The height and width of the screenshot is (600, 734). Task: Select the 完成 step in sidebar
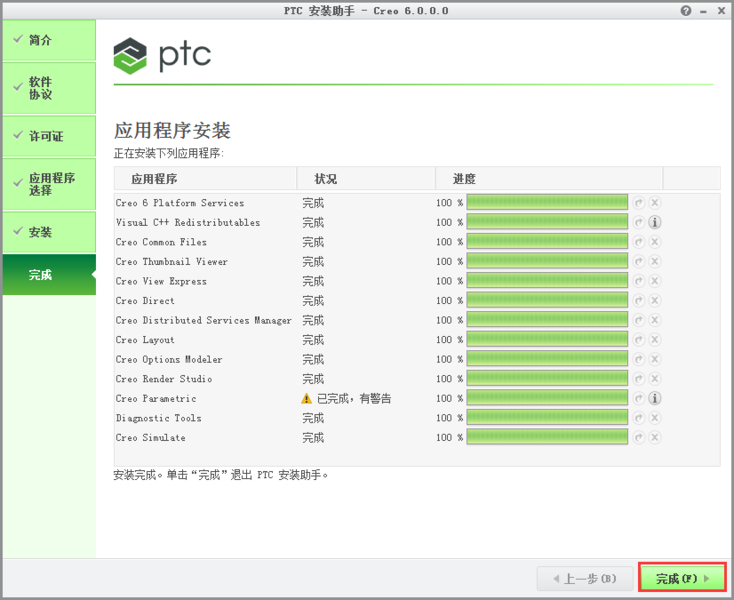[49, 275]
